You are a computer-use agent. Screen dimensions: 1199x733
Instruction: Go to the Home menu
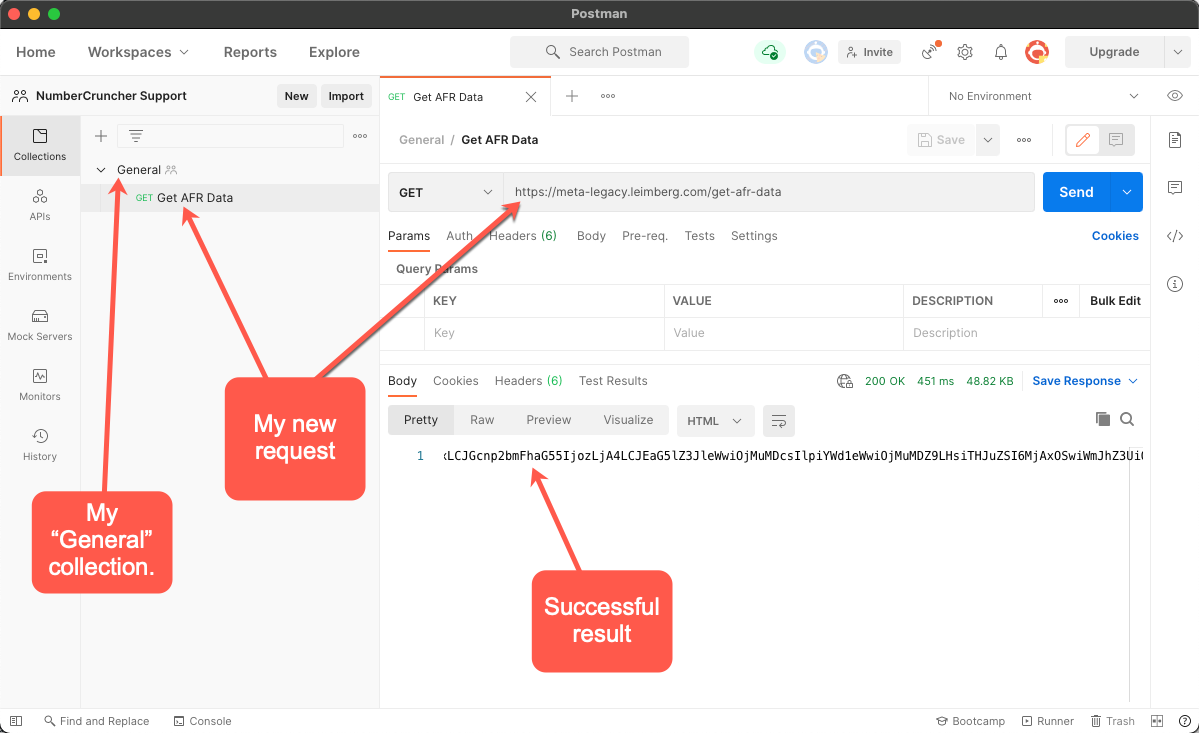pos(36,52)
